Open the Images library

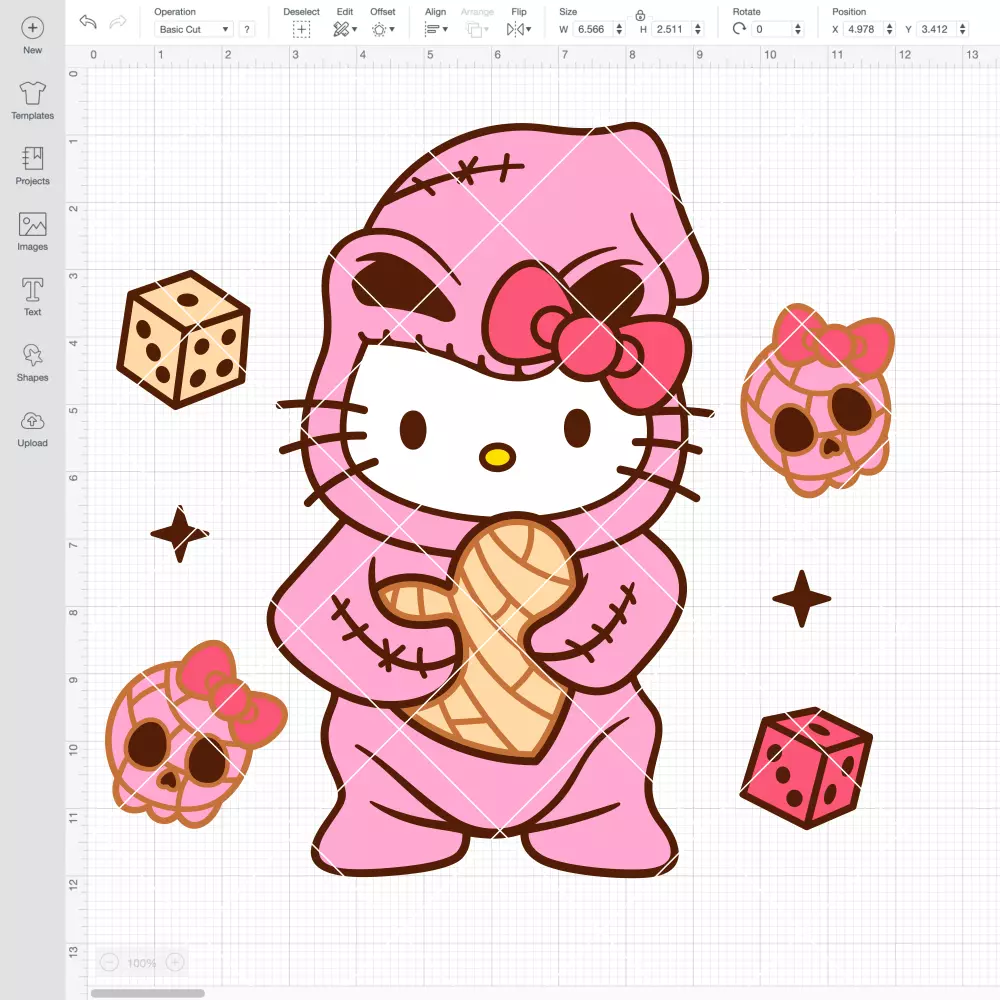click(x=33, y=232)
